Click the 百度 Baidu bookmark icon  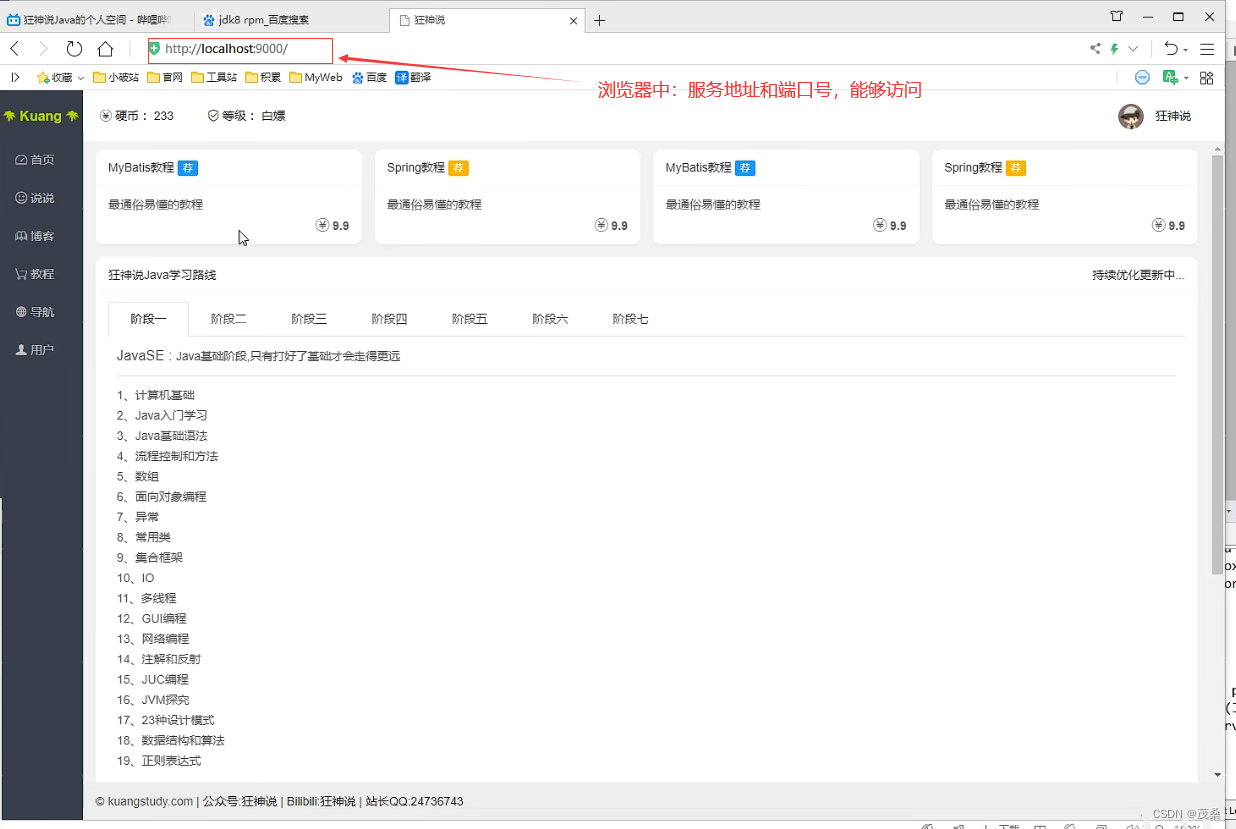(x=358, y=77)
